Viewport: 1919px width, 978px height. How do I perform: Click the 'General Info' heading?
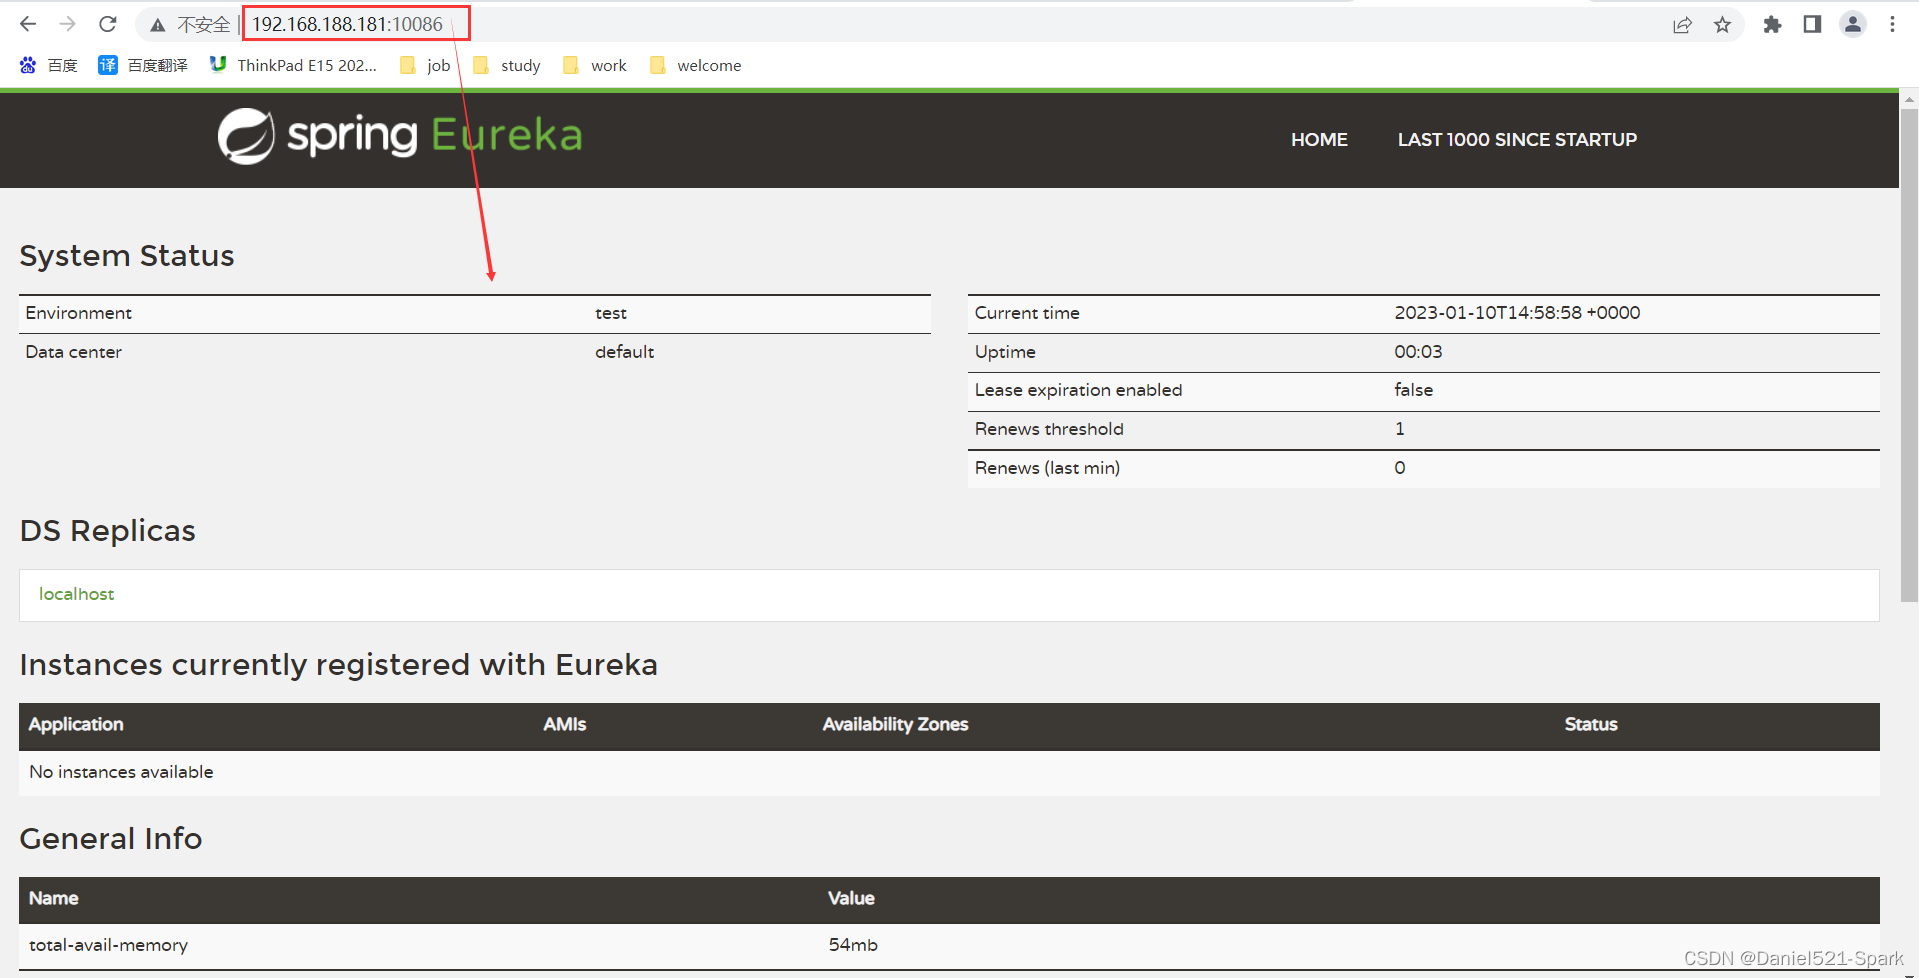click(111, 839)
